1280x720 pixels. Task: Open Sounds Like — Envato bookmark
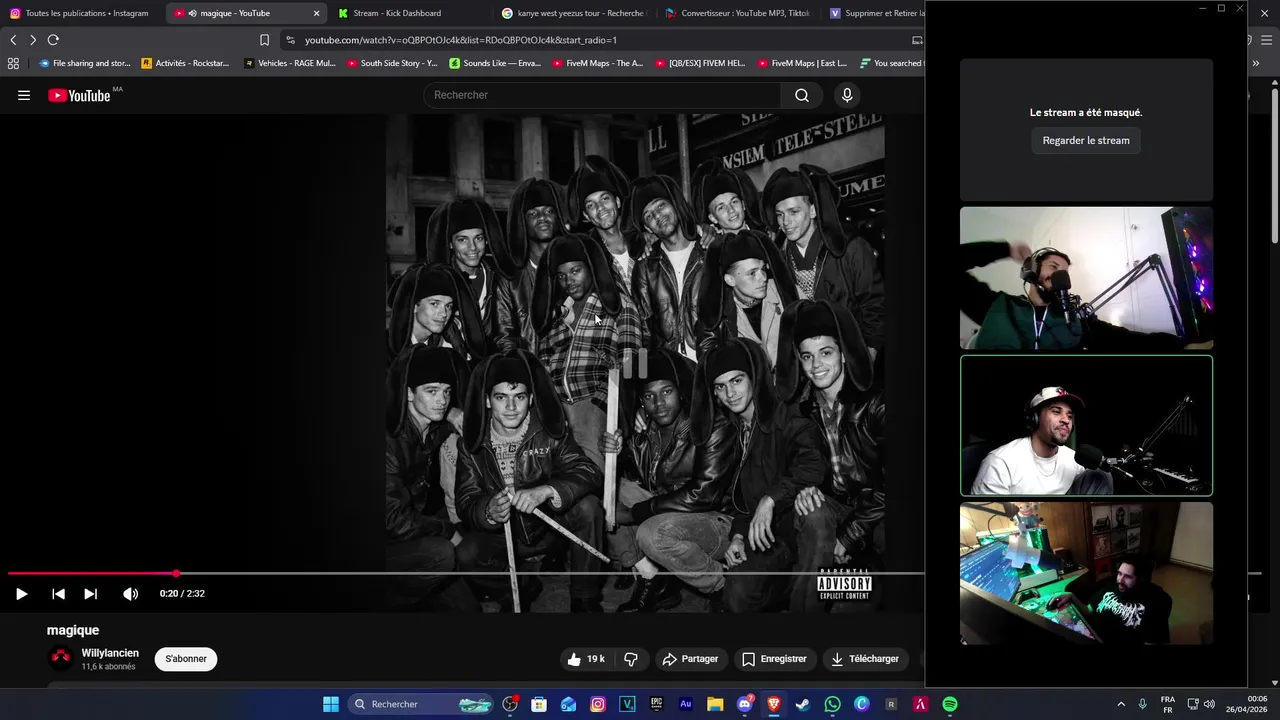pos(495,63)
